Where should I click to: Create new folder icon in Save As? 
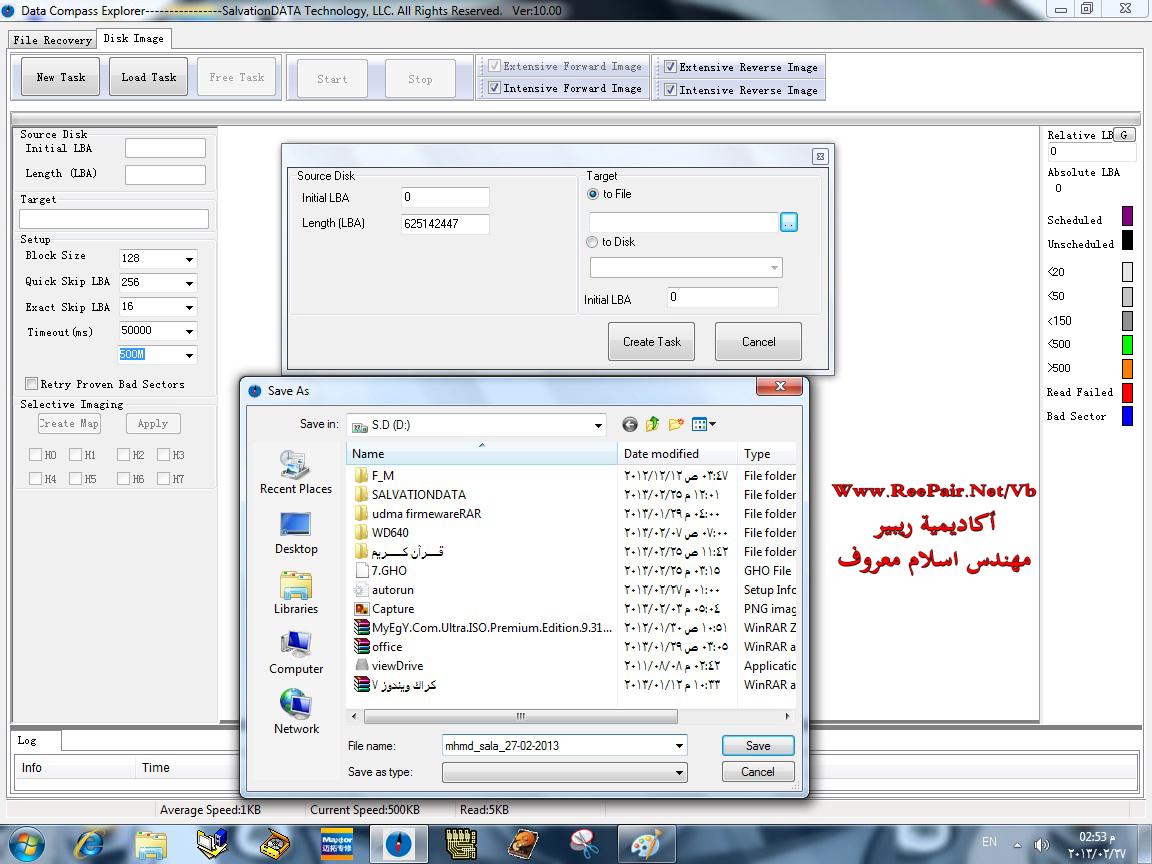tap(676, 424)
